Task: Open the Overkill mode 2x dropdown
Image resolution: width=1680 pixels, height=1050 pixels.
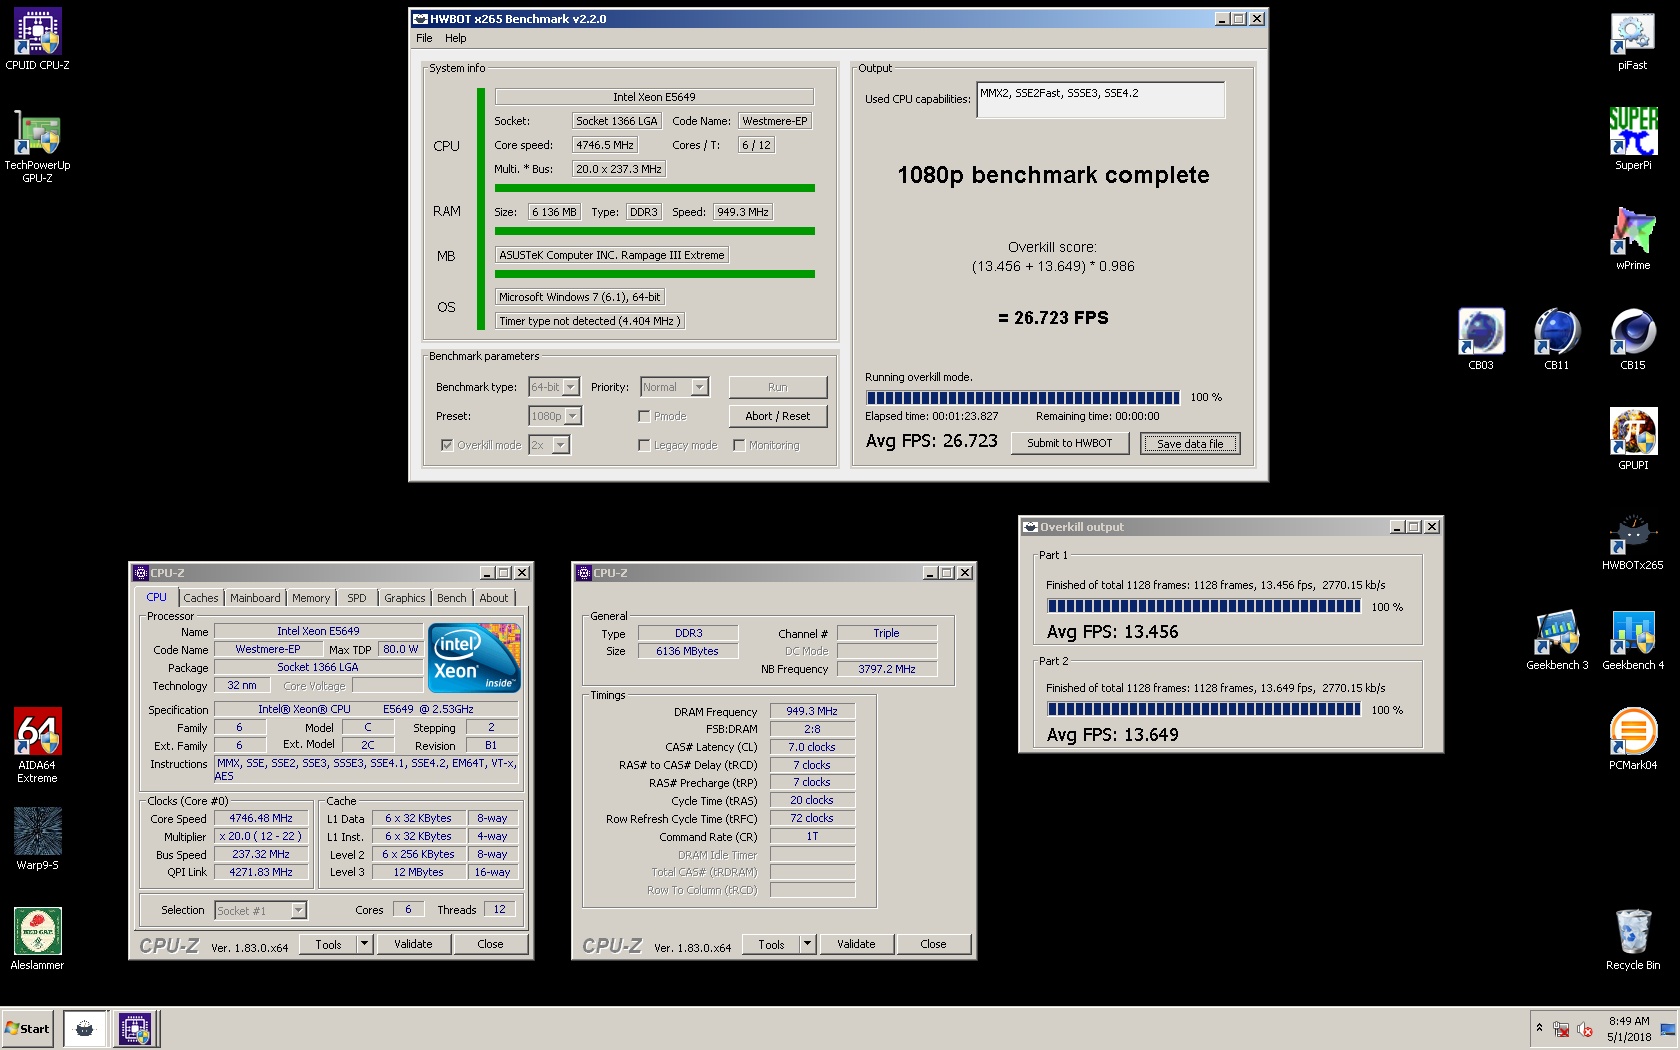Action: pyautogui.click(x=561, y=445)
